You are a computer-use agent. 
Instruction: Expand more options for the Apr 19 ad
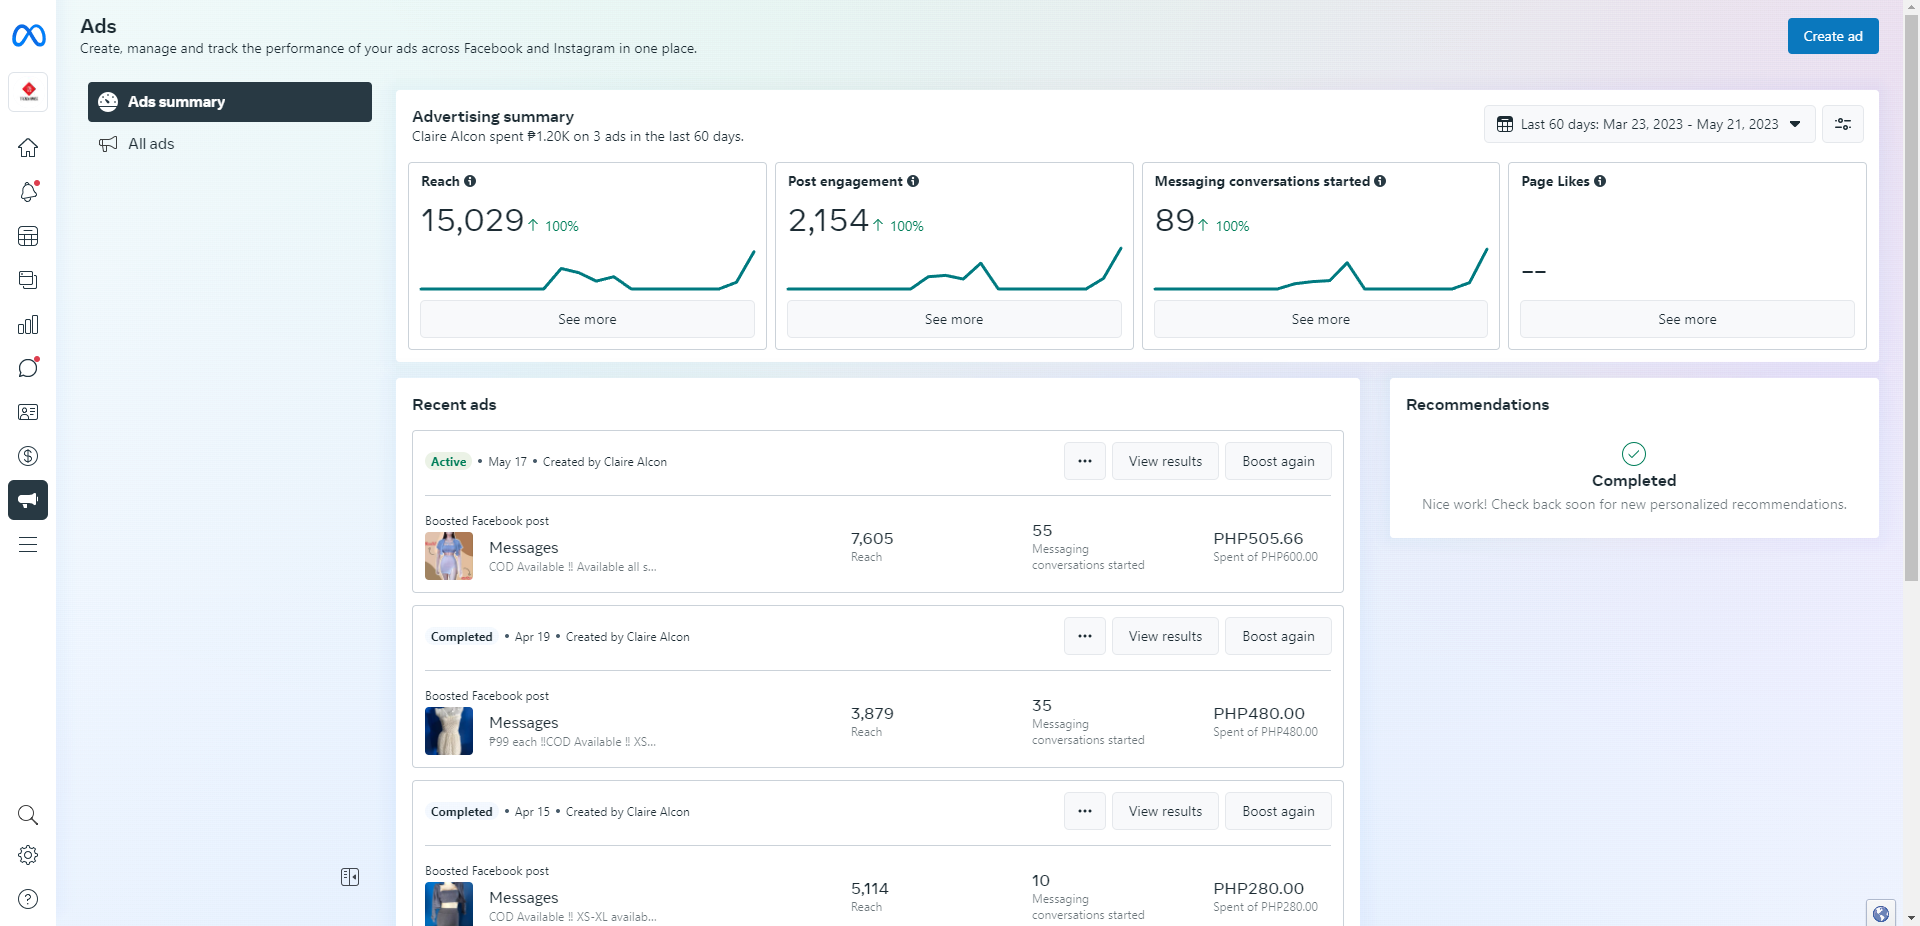click(1085, 636)
